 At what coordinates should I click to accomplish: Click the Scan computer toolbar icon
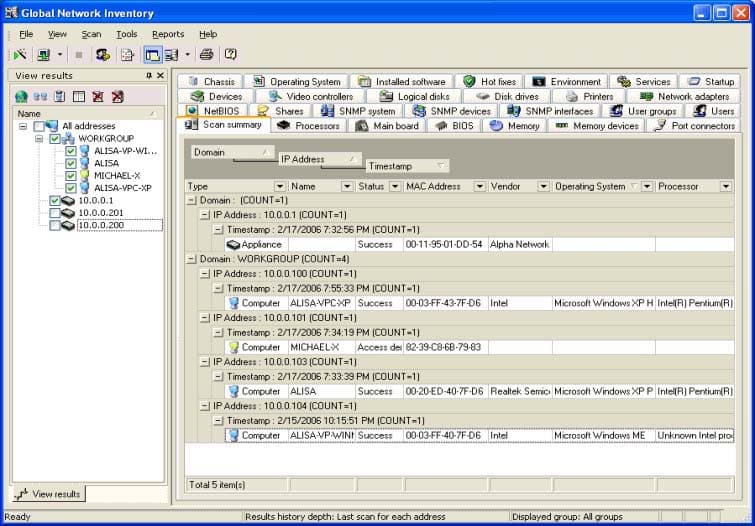44,54
